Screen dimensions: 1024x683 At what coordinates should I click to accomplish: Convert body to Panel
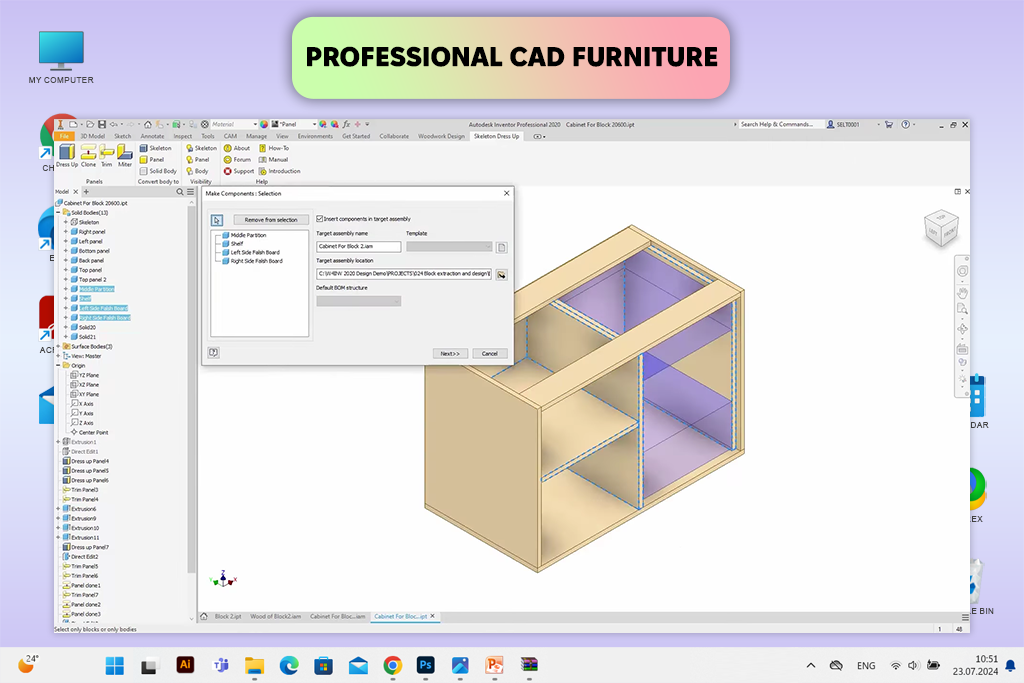[152, 159]
